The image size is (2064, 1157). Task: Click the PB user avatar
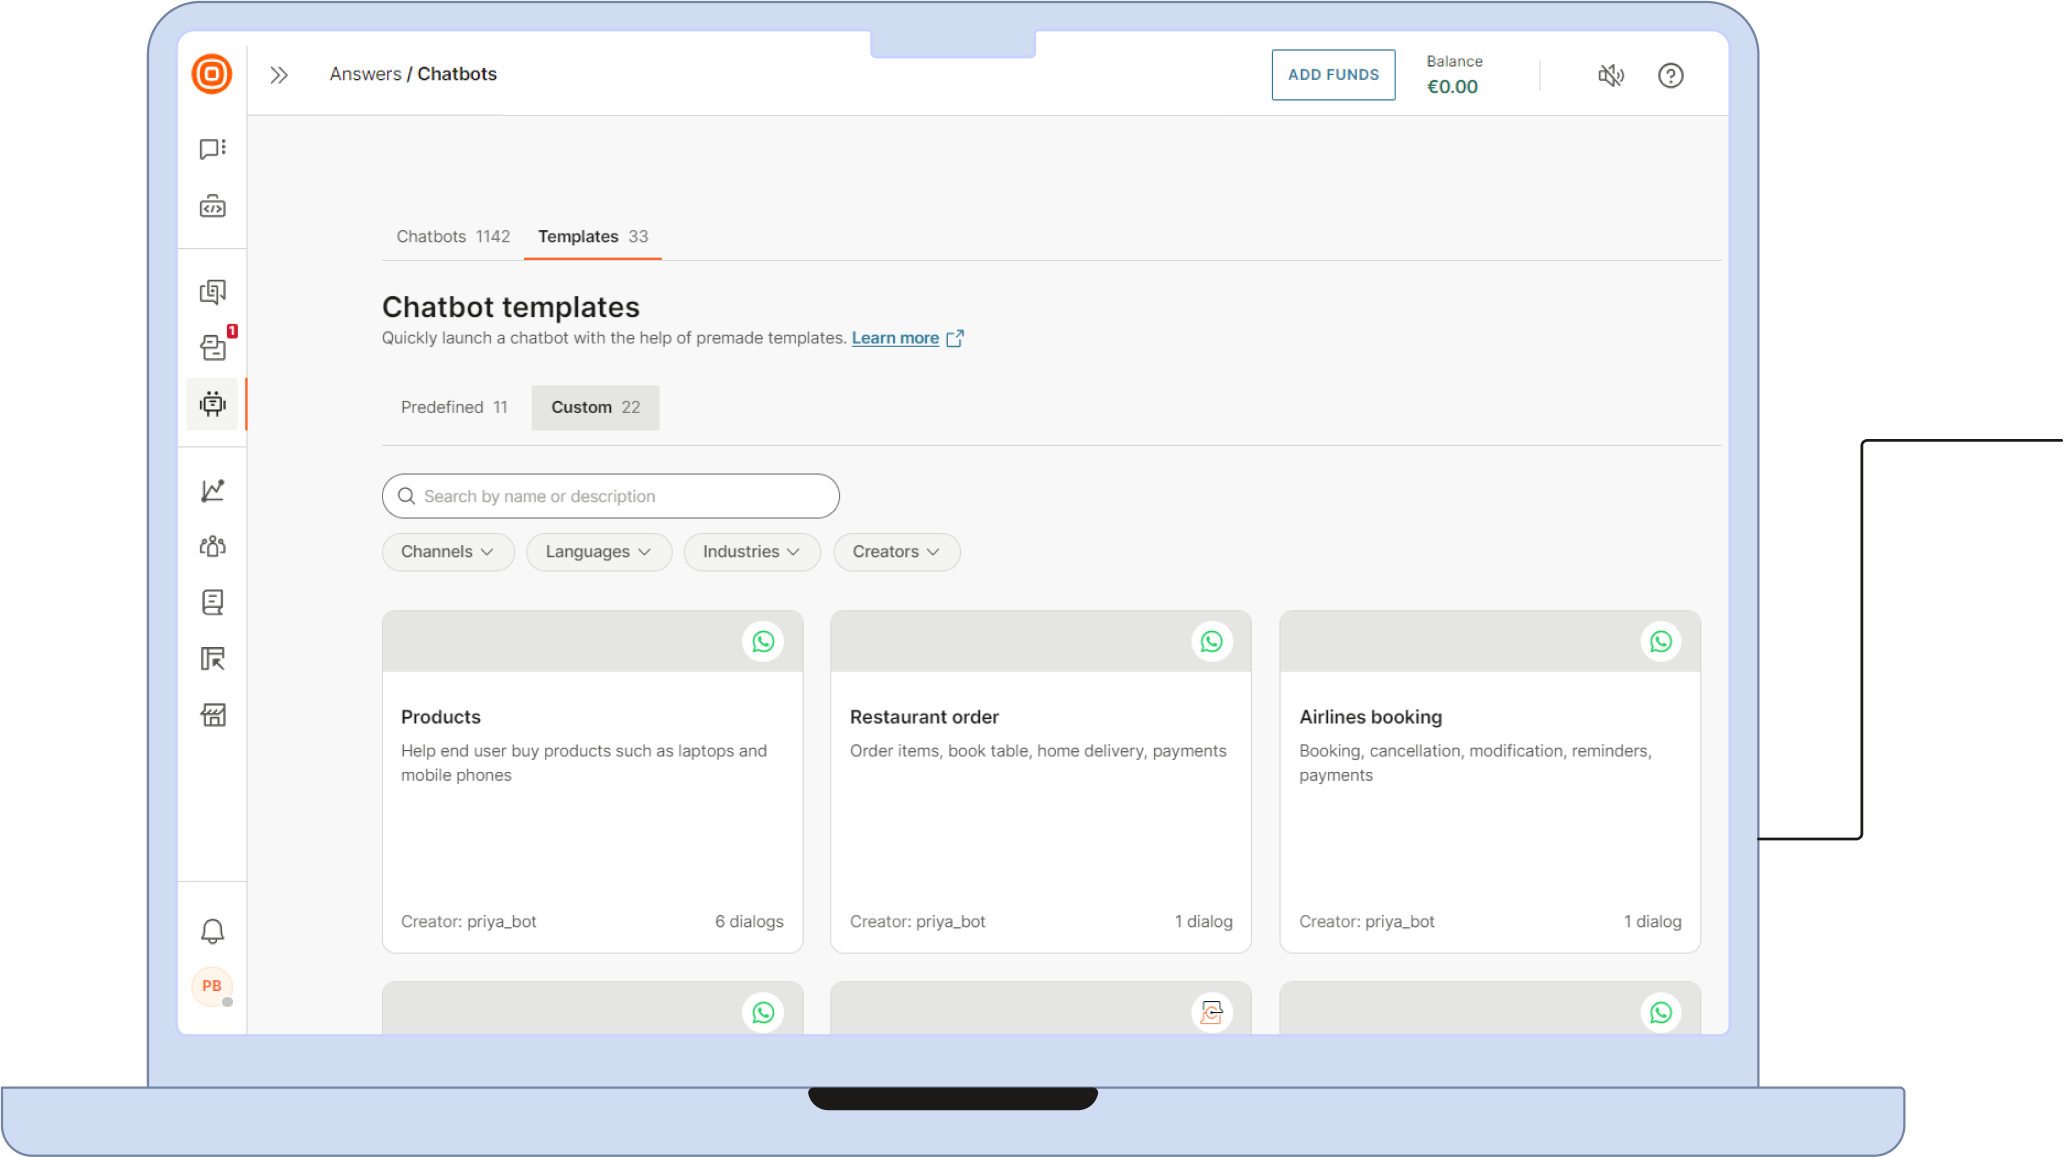point(211,986)
